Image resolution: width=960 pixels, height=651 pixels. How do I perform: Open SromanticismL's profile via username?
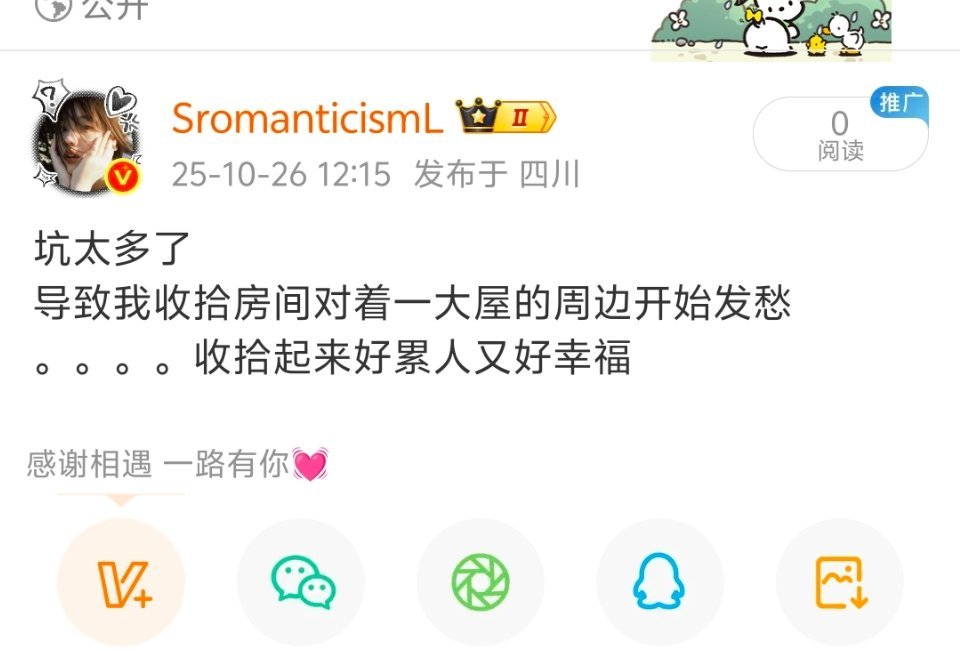pyautogui.click(x=307, y=118)
